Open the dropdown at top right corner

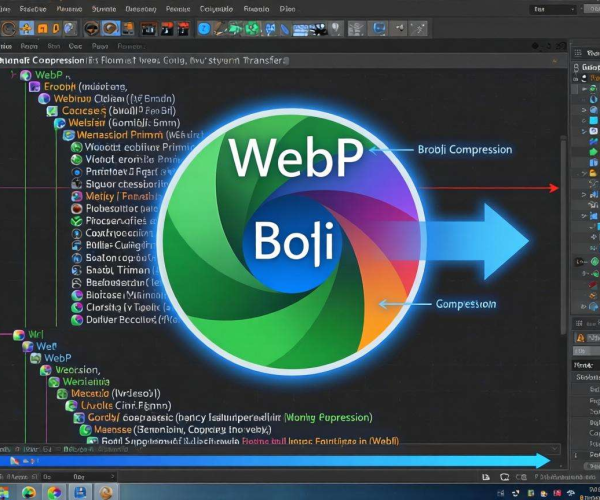coord(553,10)
